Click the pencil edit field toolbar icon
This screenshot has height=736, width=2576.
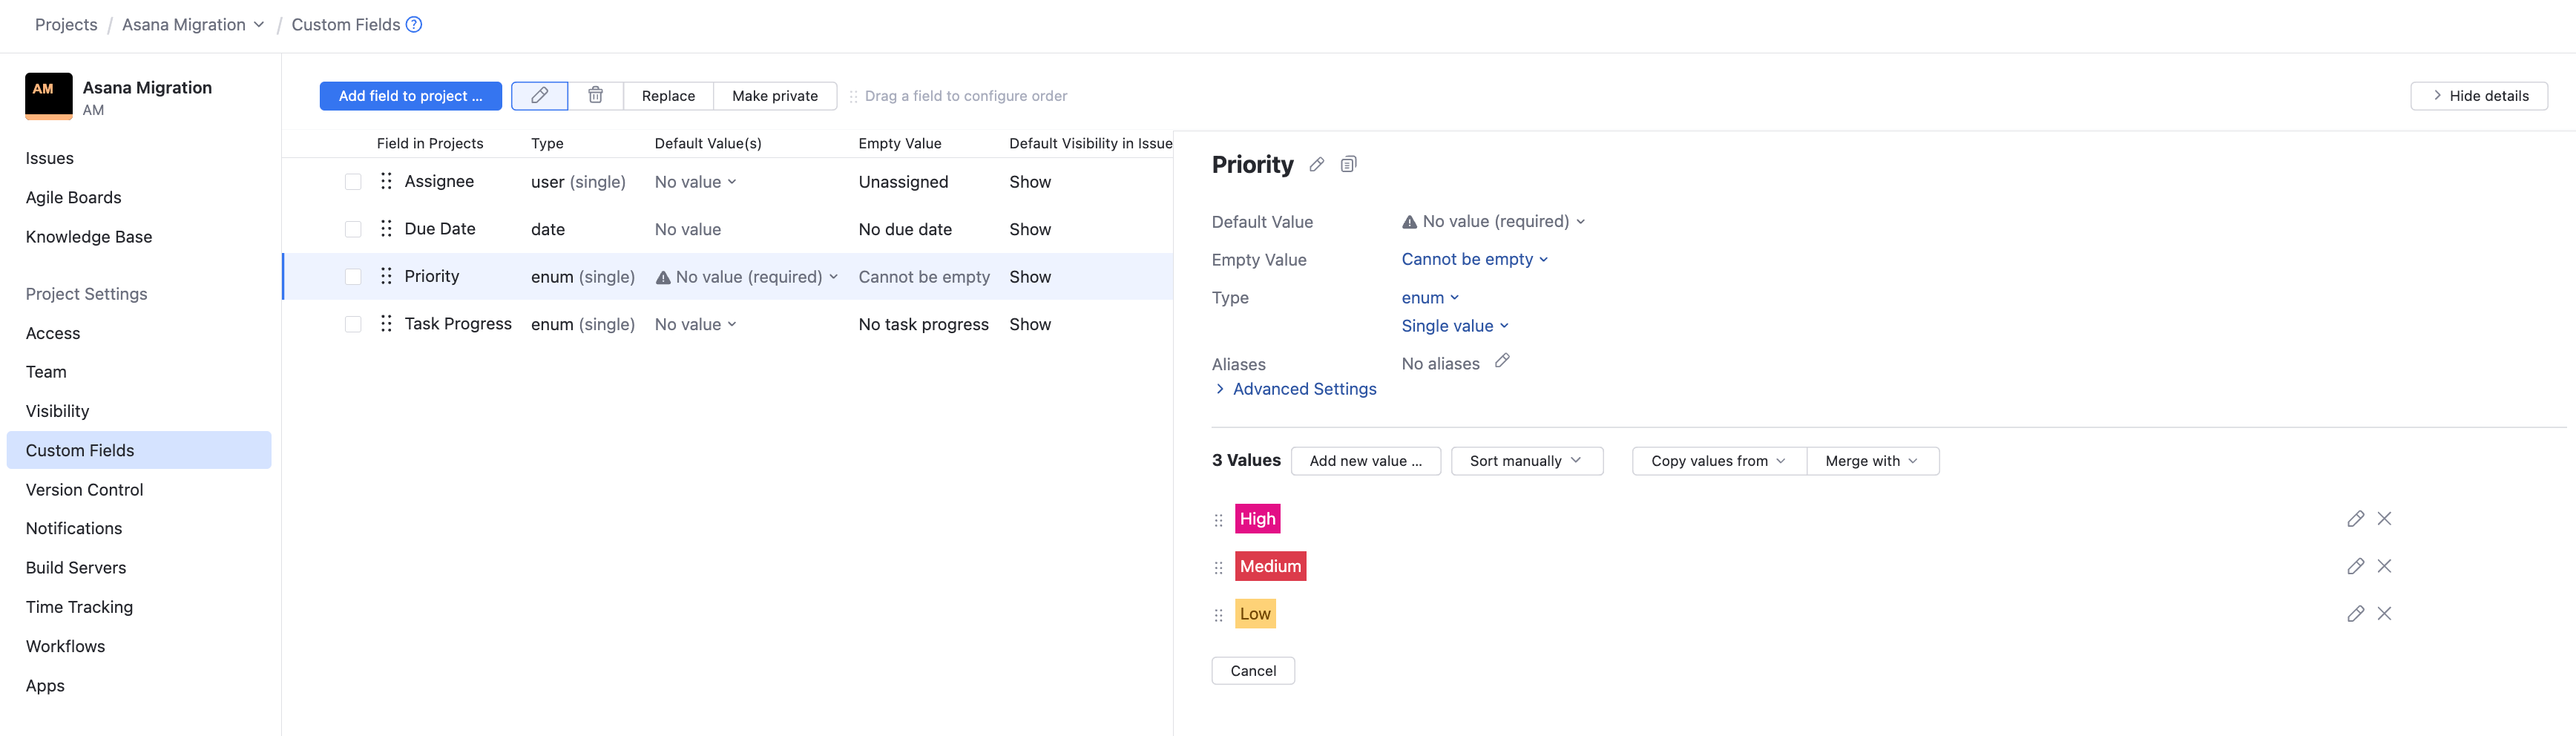pyautogui.click(x=539, y=96)
